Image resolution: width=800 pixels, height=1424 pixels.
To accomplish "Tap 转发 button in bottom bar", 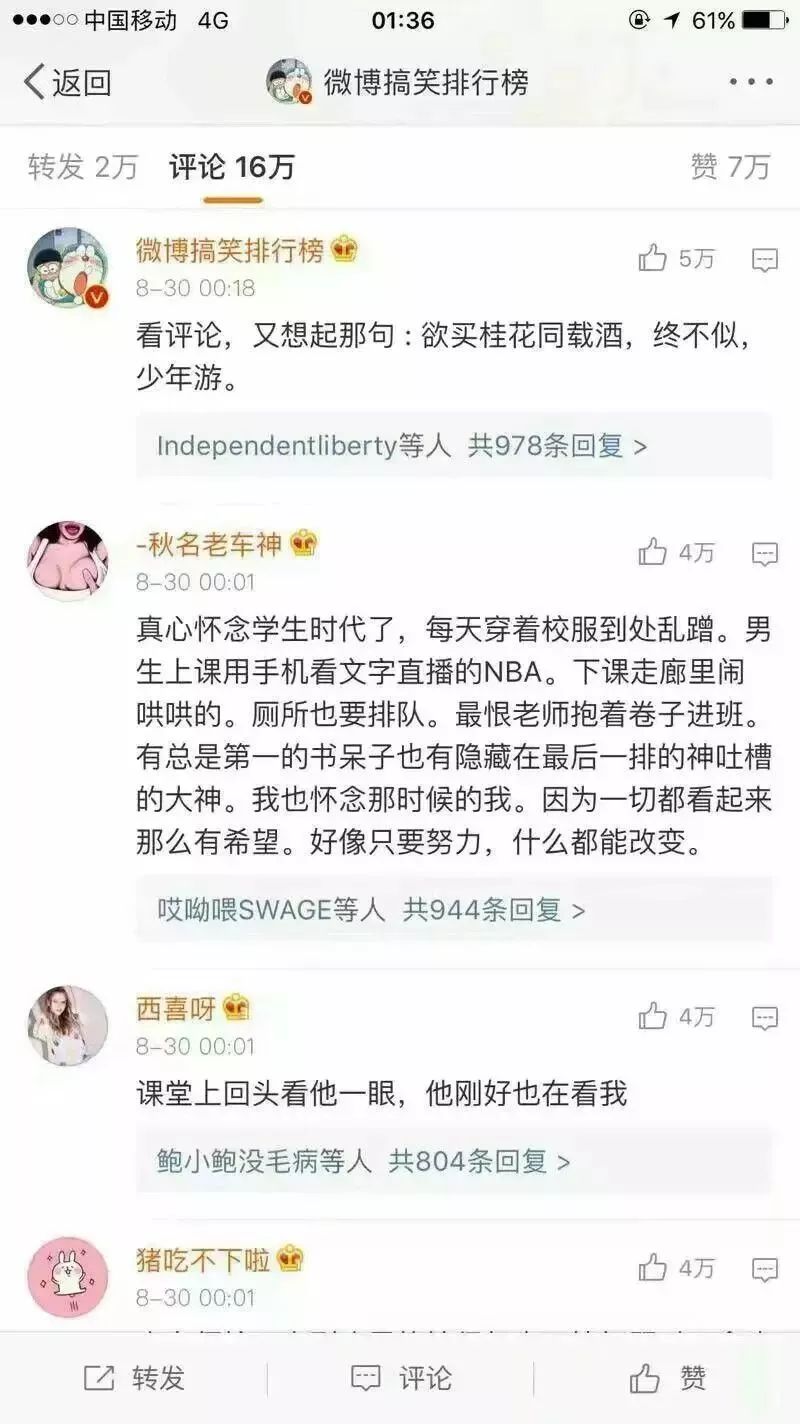I will coord(134,1378).
